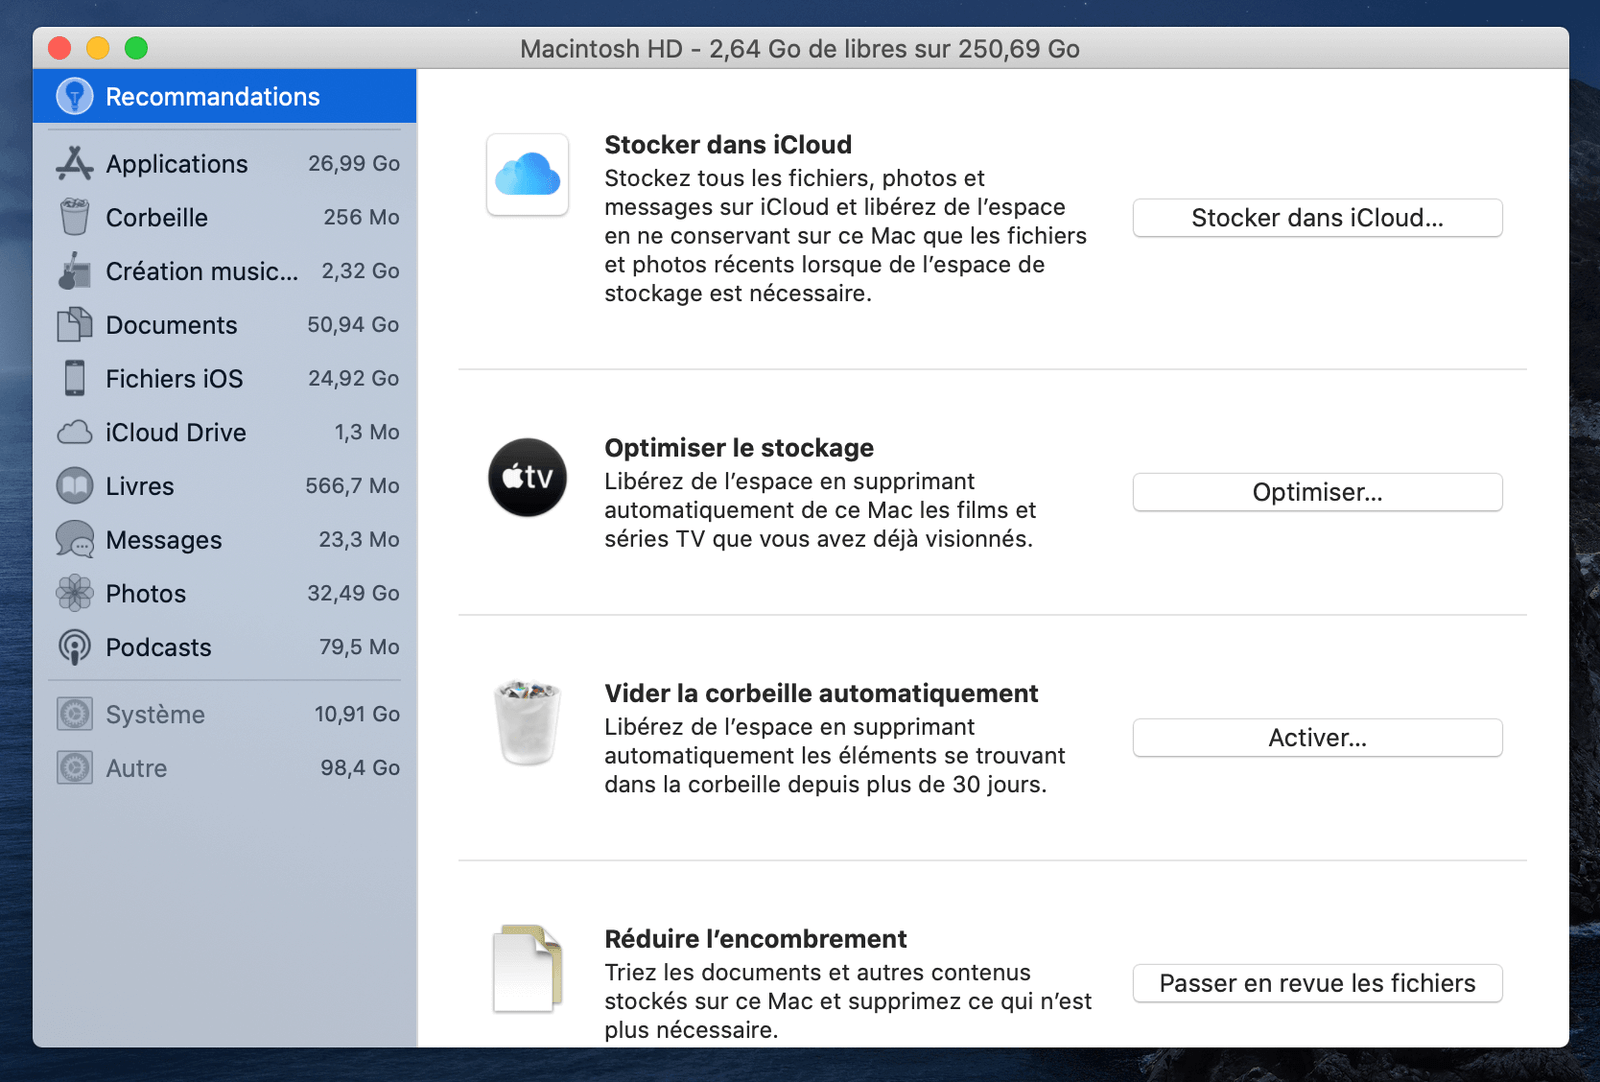Click the 256 Mo size value

click(361, 217)
